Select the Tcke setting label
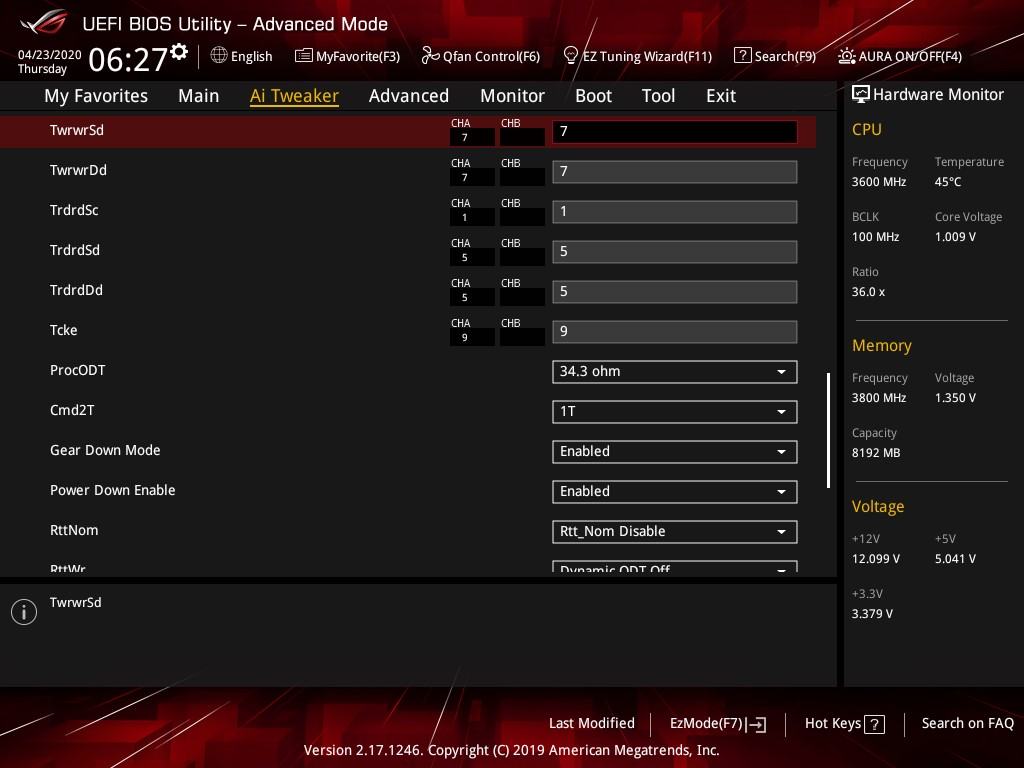This screenshot has width=1024, height=768. pyautogui.click(x=63, y=330)
